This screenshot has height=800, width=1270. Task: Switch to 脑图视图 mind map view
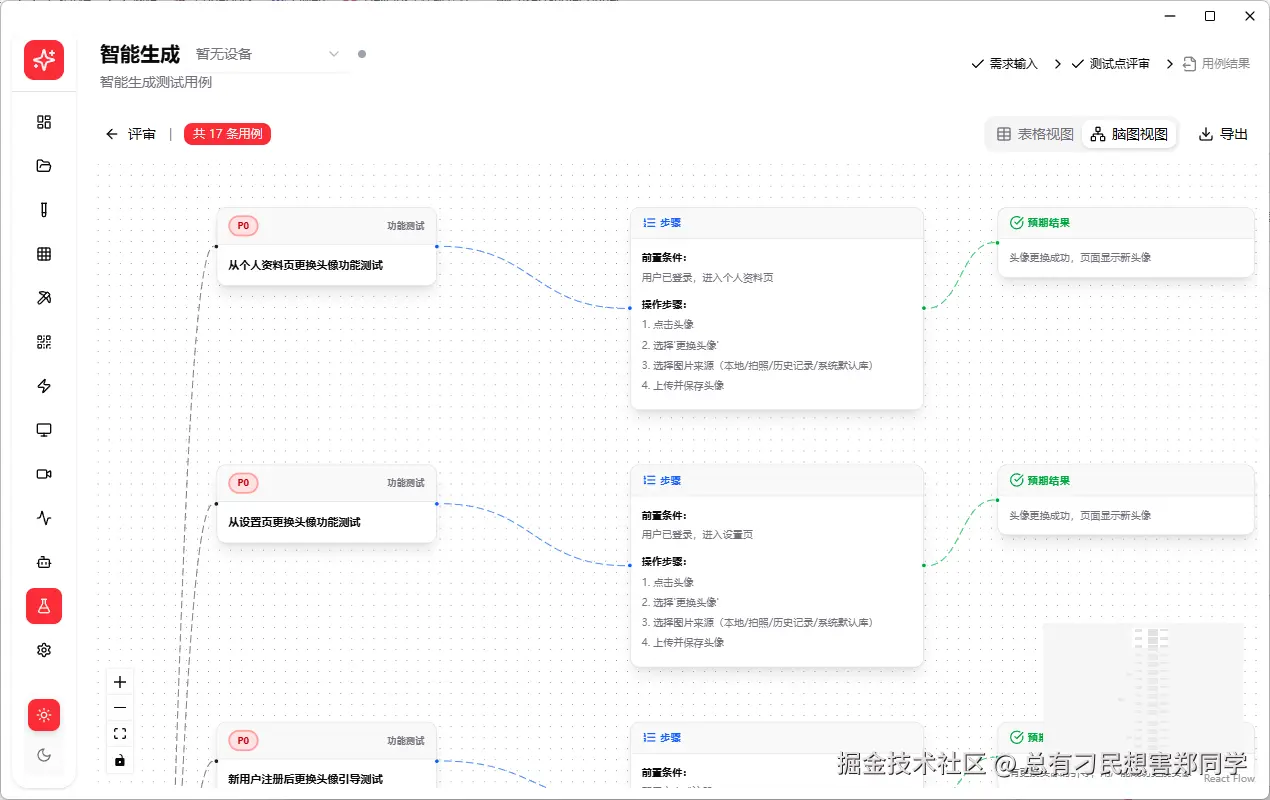1129,134
